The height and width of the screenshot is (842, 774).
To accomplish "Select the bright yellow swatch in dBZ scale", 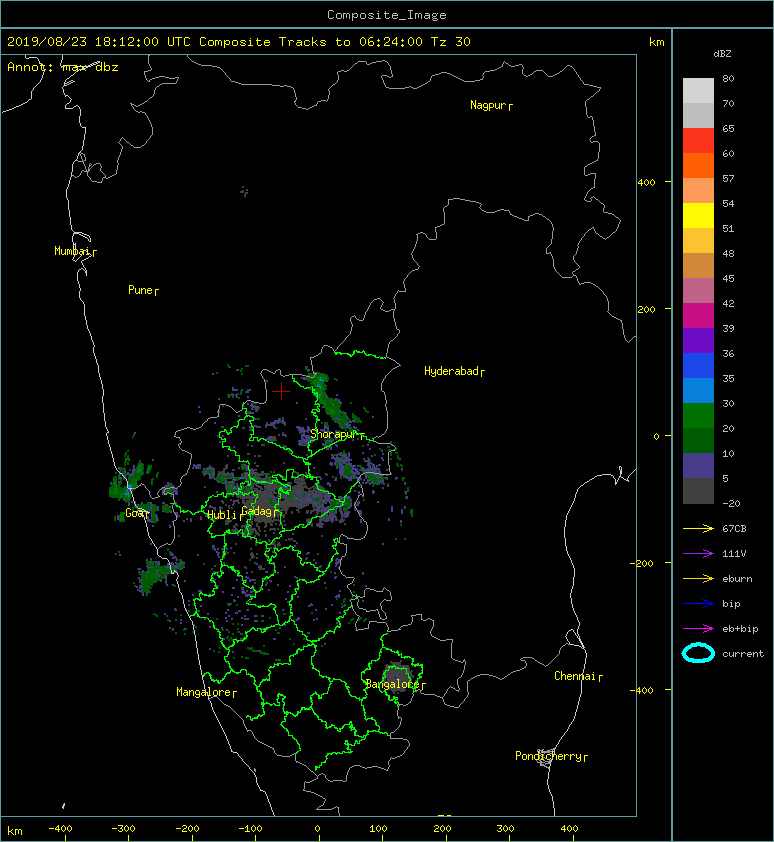I will point(698,215).
